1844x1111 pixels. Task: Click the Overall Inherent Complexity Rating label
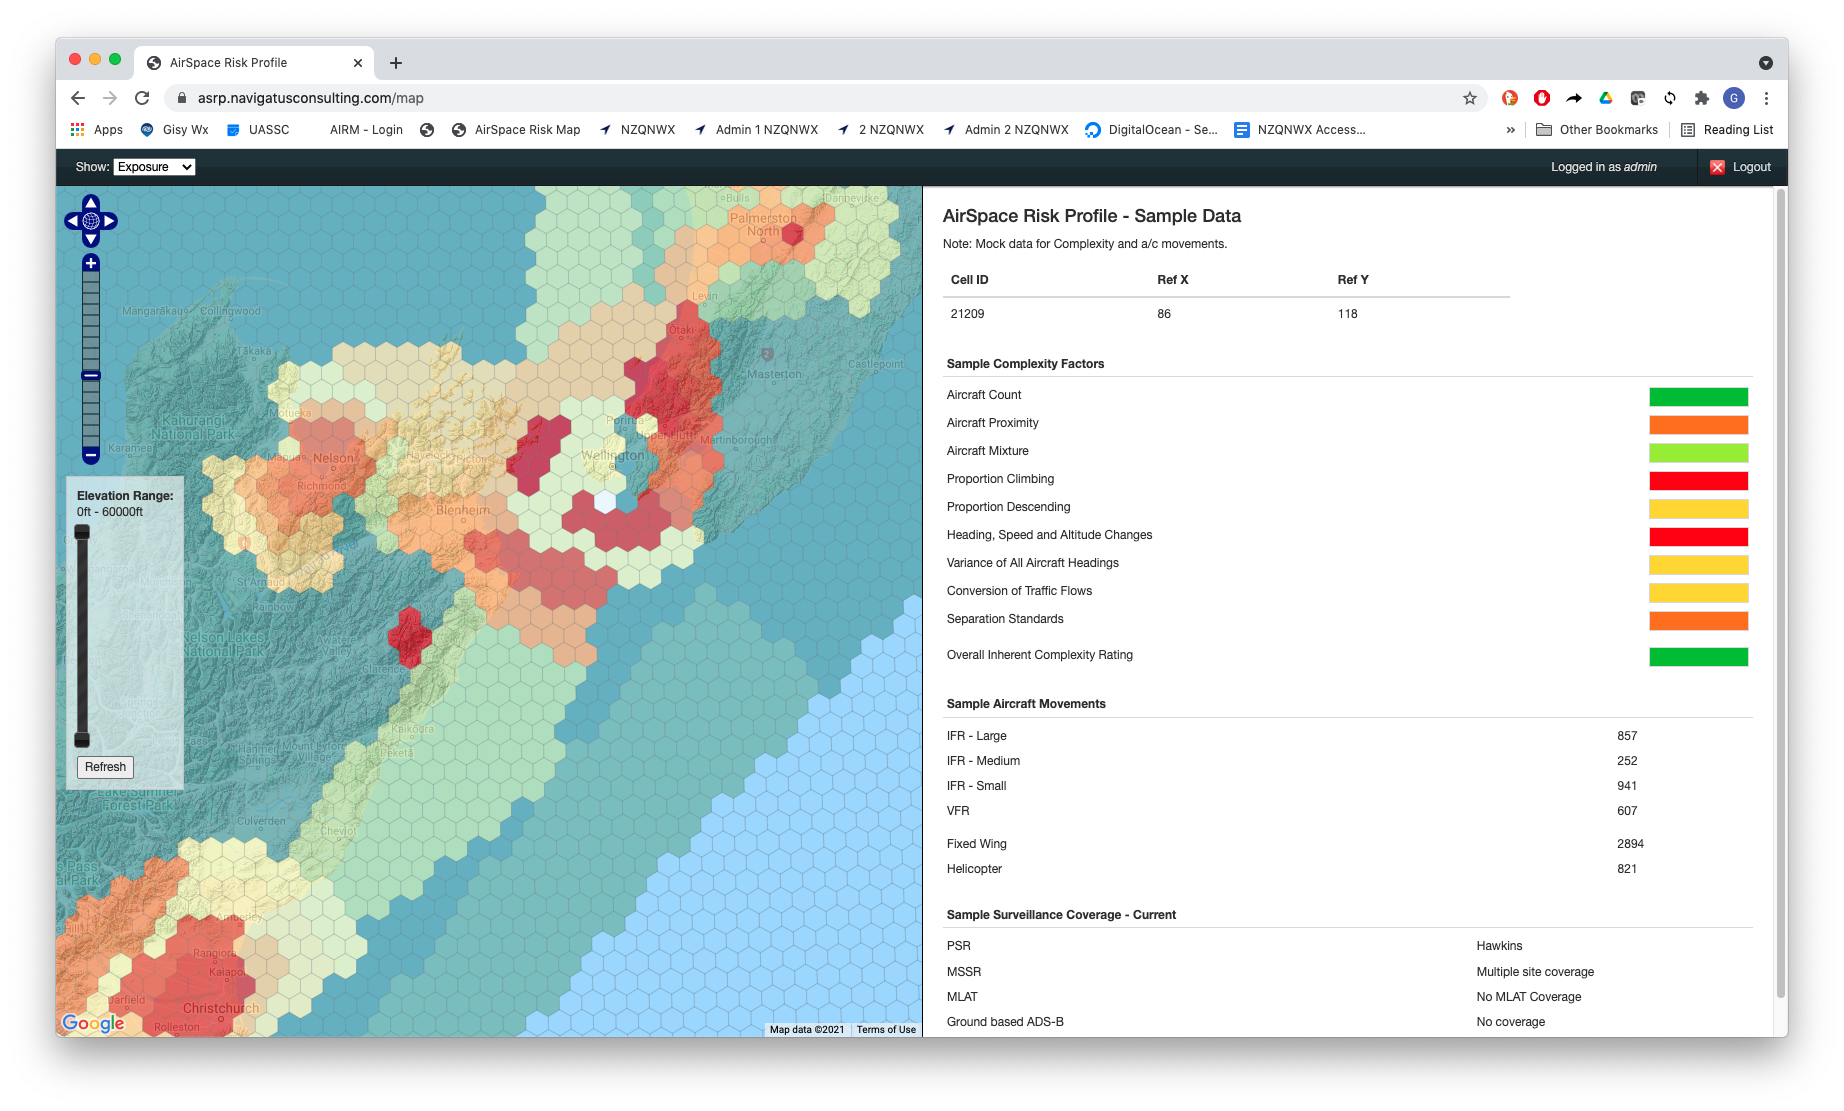point(1040,655)
